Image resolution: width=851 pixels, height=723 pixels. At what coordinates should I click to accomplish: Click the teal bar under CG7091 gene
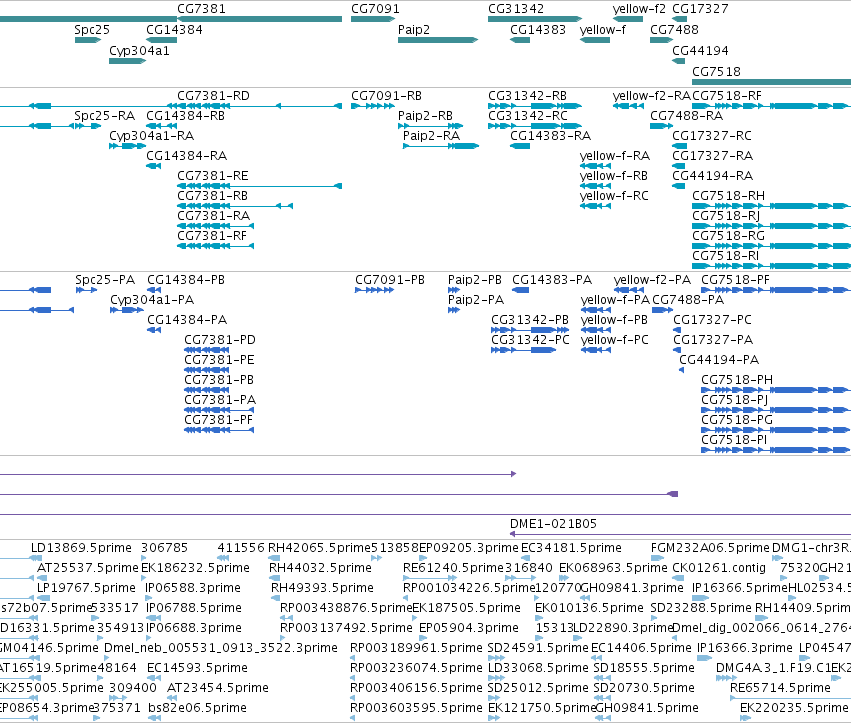click(x=373, y=19)
